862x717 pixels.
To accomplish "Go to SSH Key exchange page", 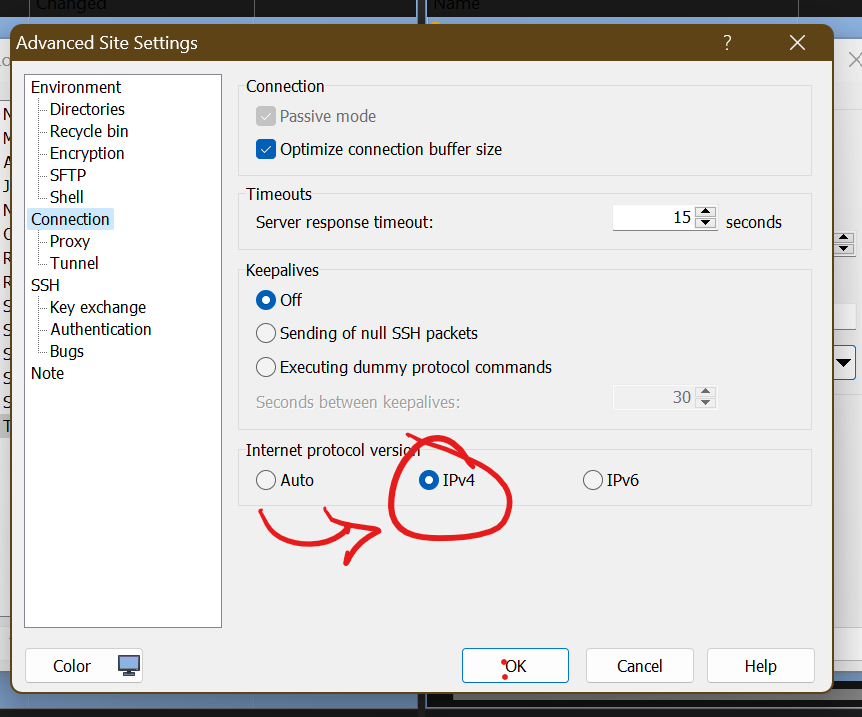I will pyautogui.click(x=98, y=307).
